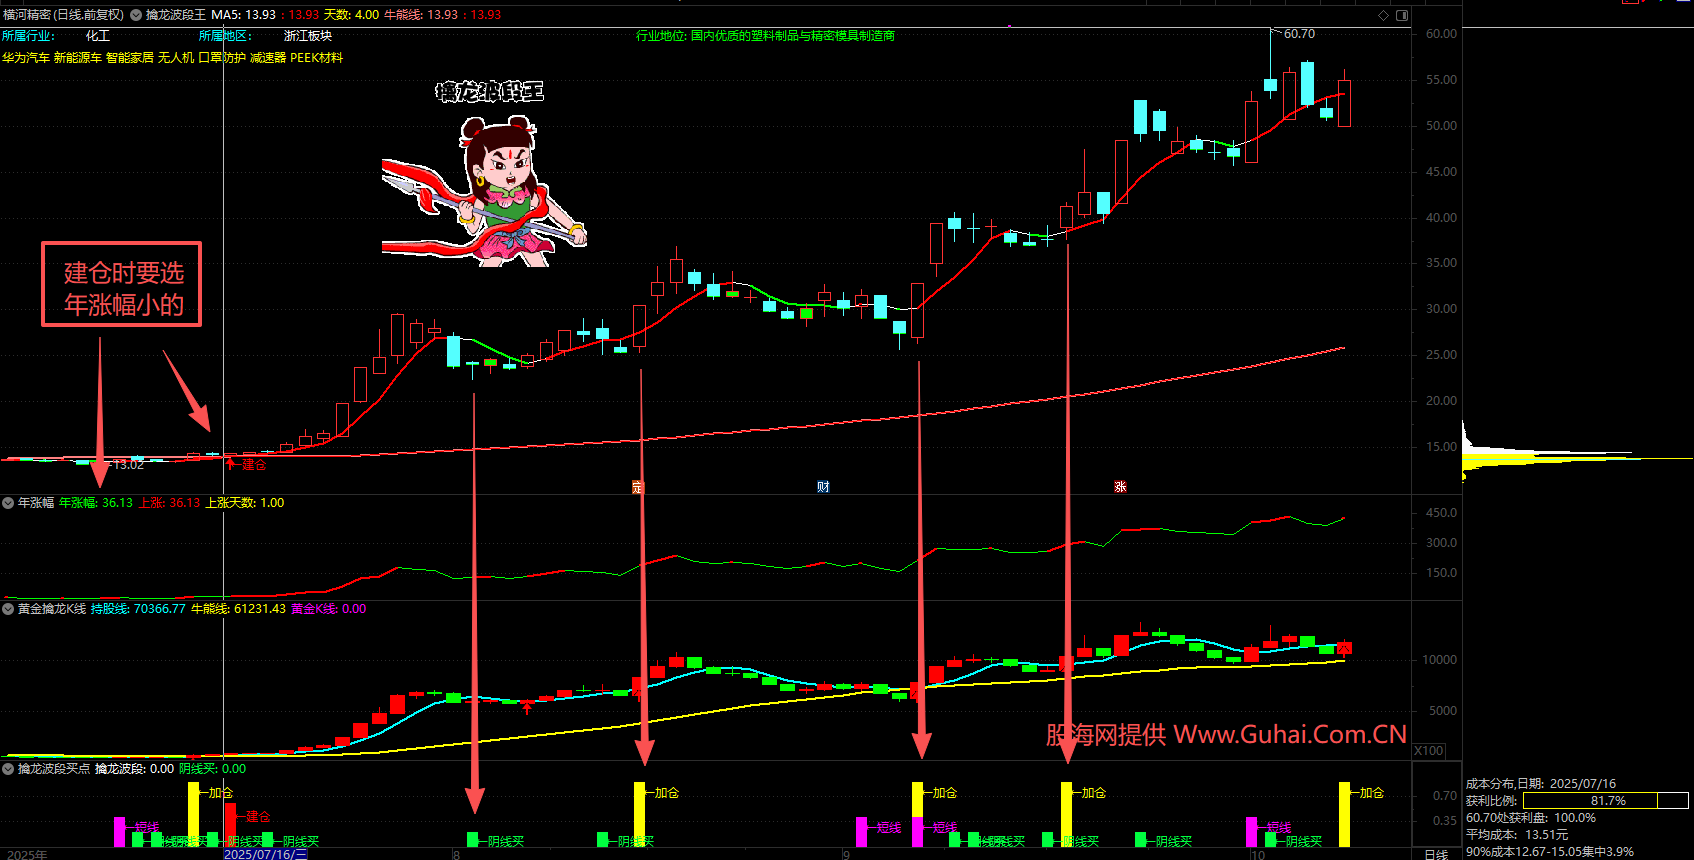
Task: Click the X100 scale multiplier button
Action: pyautogui.click(x=1429, y=751)
